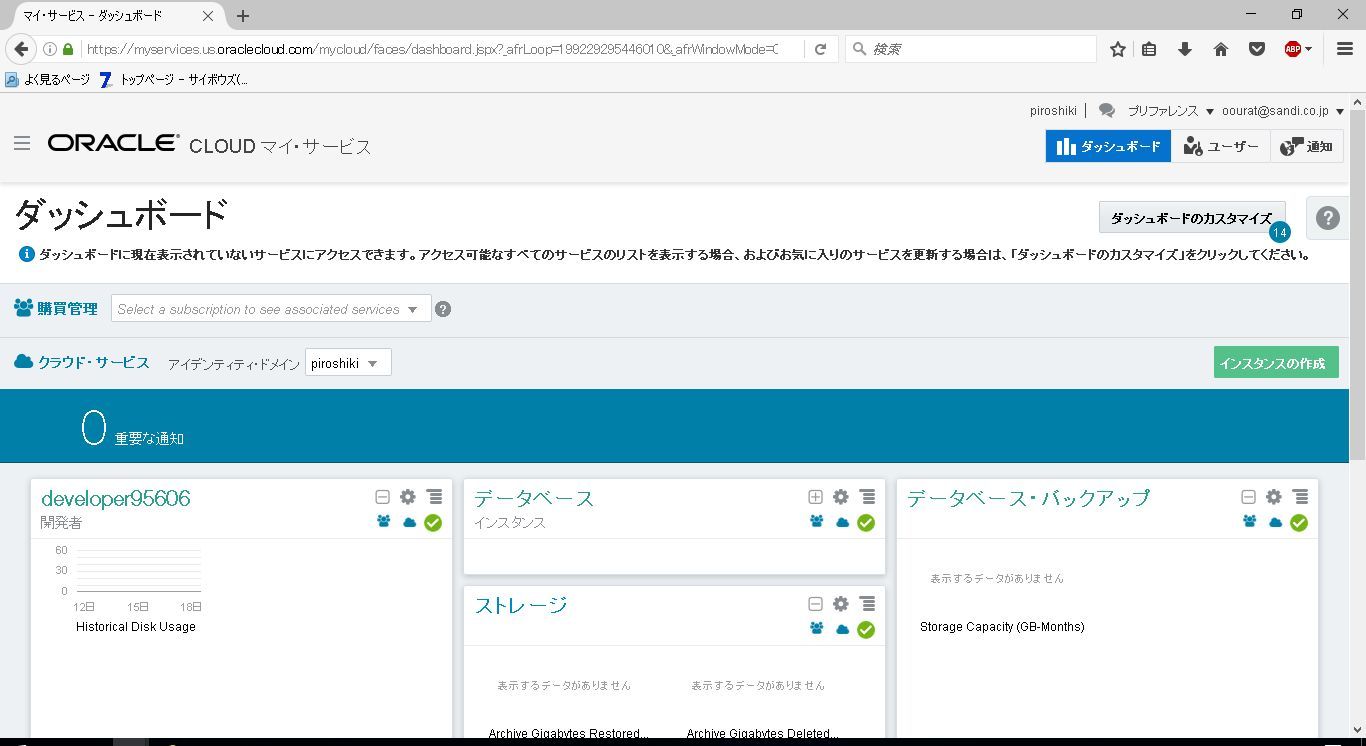Open よく見るページ bookmark
The image size is (1366, 746).
pyautogui.click(x=48, y=79)
